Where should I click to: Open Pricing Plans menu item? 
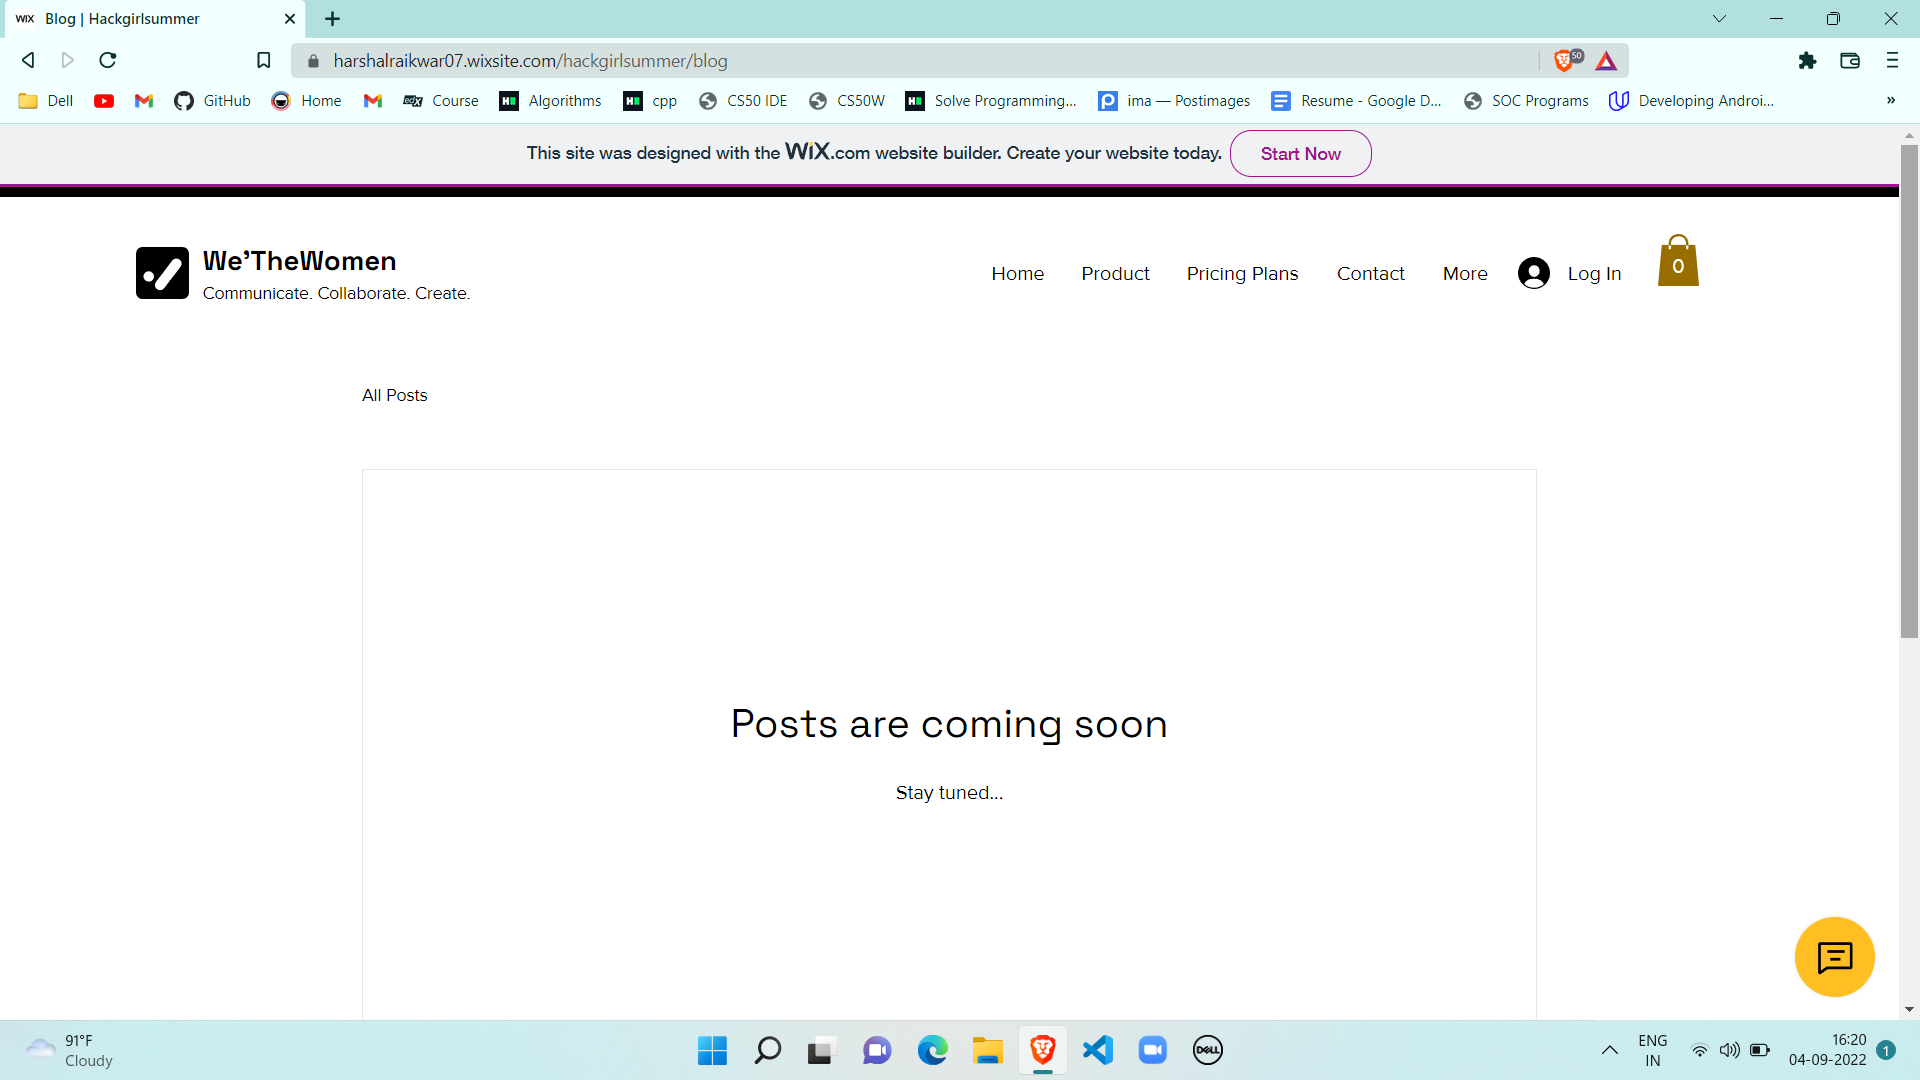pos(1242,274)
